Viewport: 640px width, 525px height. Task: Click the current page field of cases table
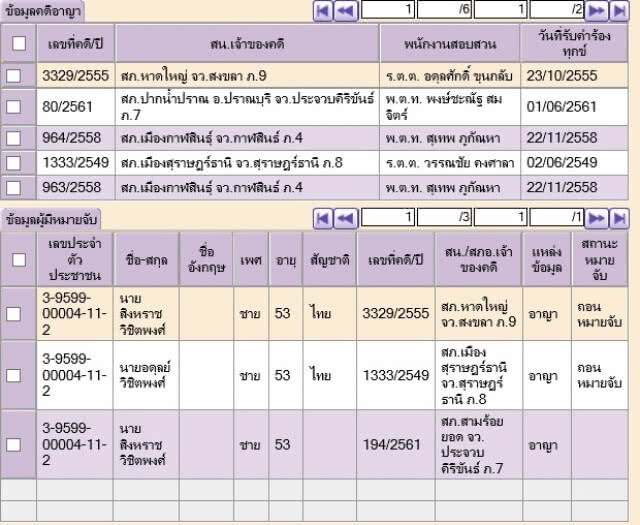(x=388, y=10)
